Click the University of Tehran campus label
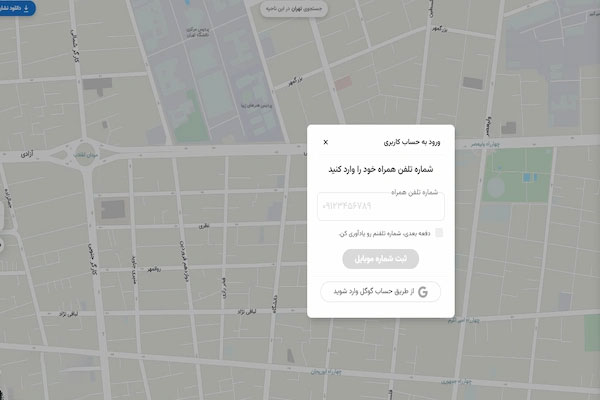This screenshot has width=600, height=400. tap(197, 32)
